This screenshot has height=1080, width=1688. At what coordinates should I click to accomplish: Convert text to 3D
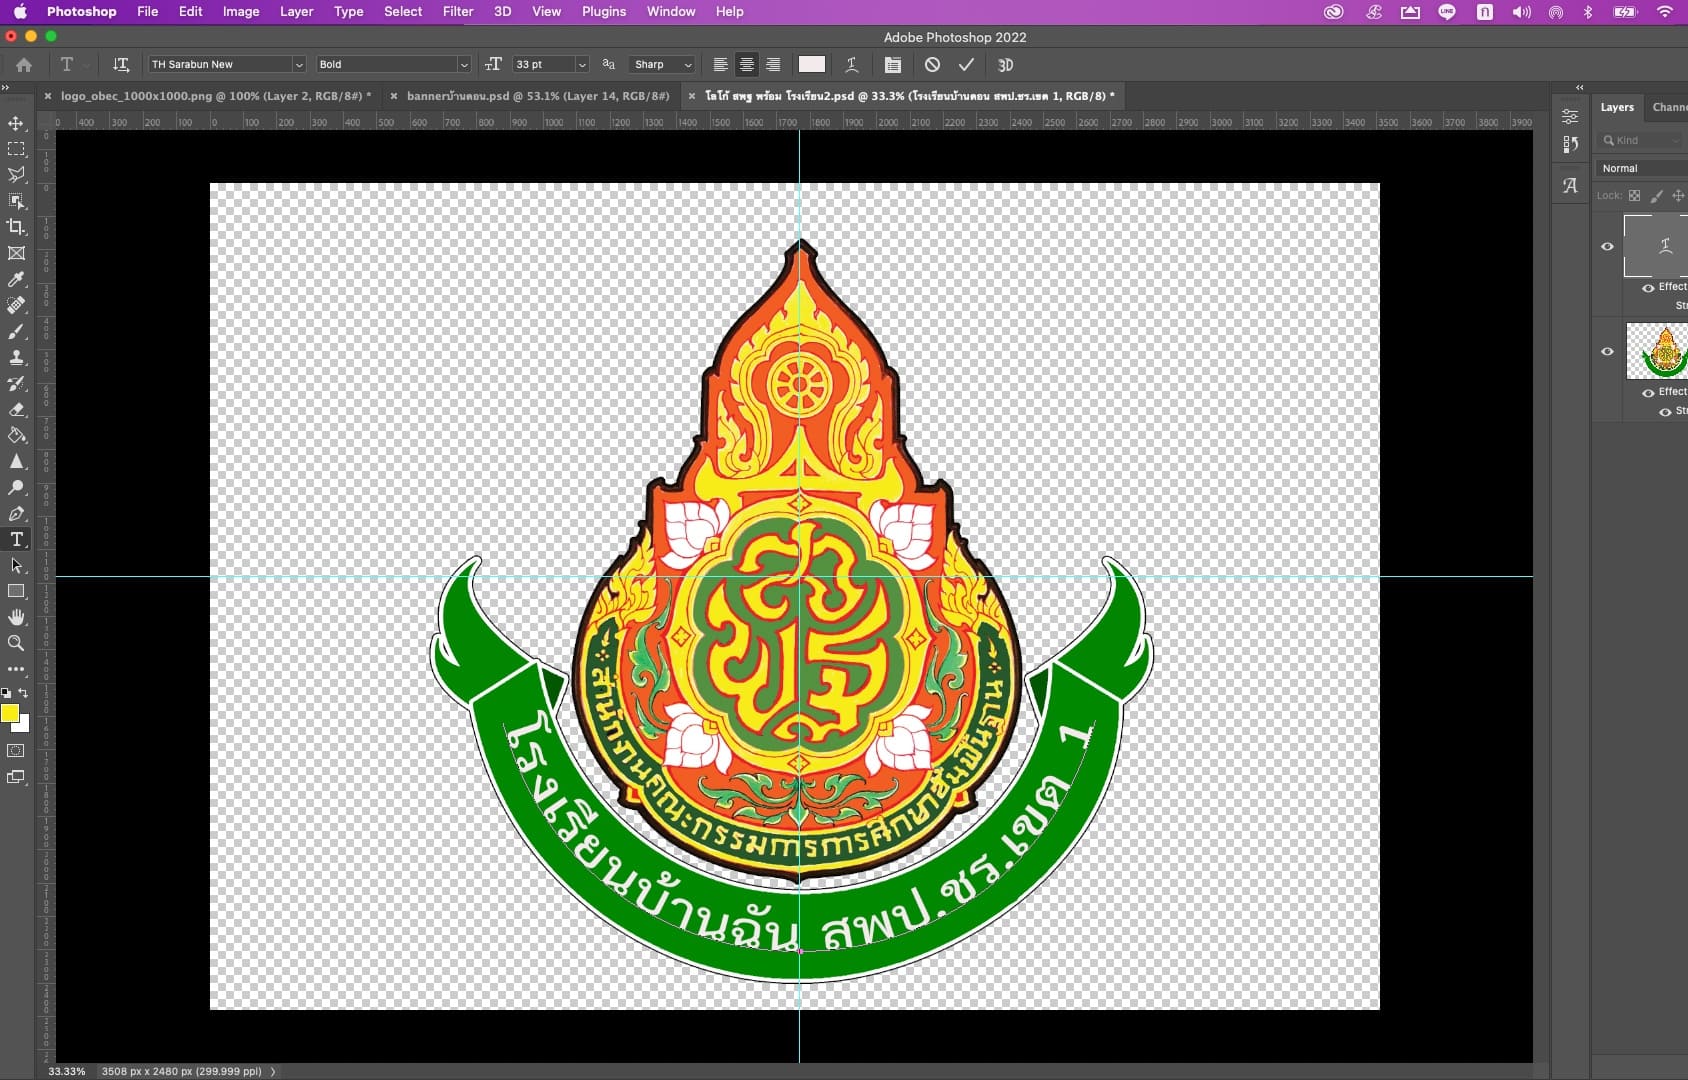(1006, 64)
